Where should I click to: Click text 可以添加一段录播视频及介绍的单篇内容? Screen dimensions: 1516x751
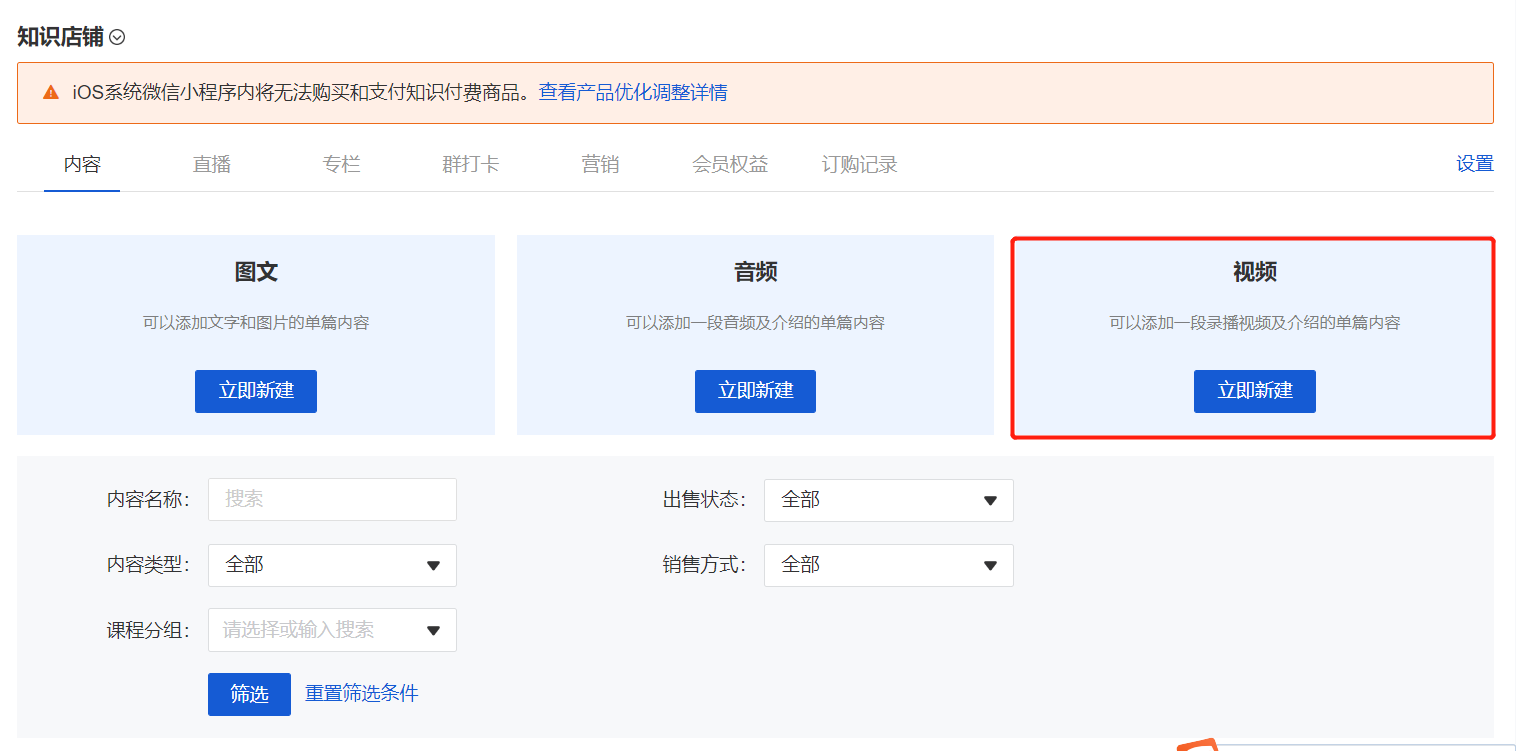tap(1255, 323)
